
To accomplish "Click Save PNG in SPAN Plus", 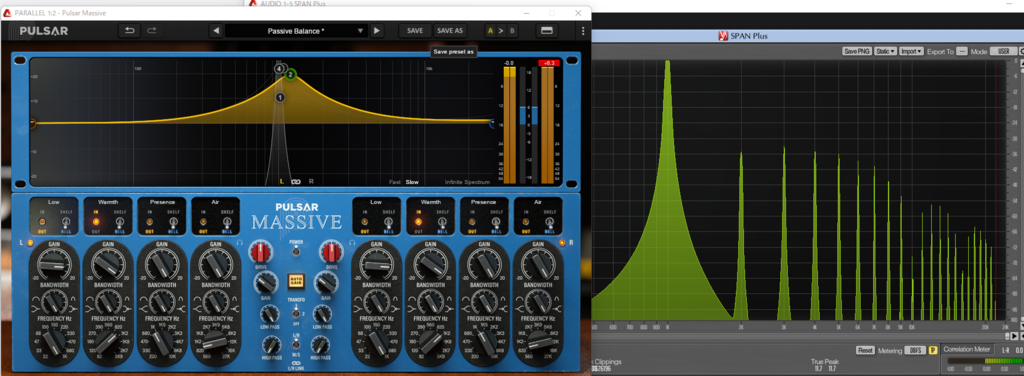I will pos(857,51).
